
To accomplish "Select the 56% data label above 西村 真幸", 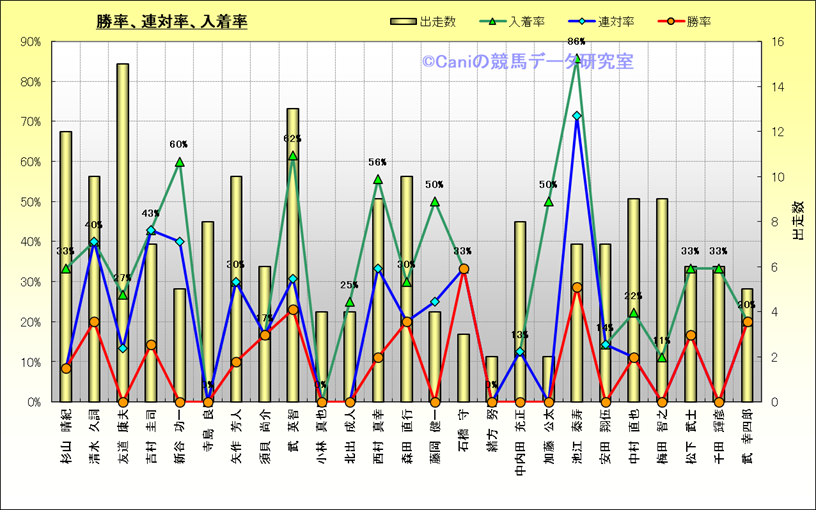I will pos(378,162).
